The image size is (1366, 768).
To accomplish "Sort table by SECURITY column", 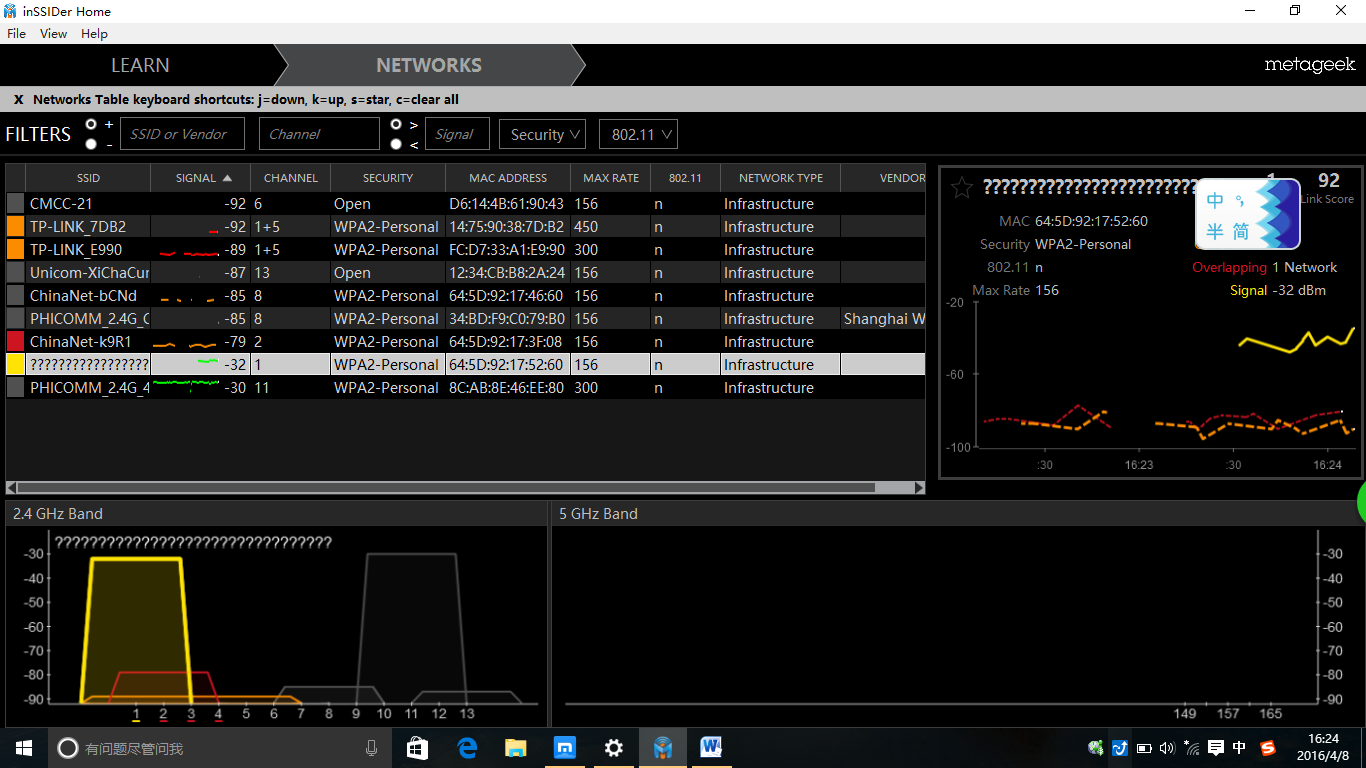I will click(388, 178).
